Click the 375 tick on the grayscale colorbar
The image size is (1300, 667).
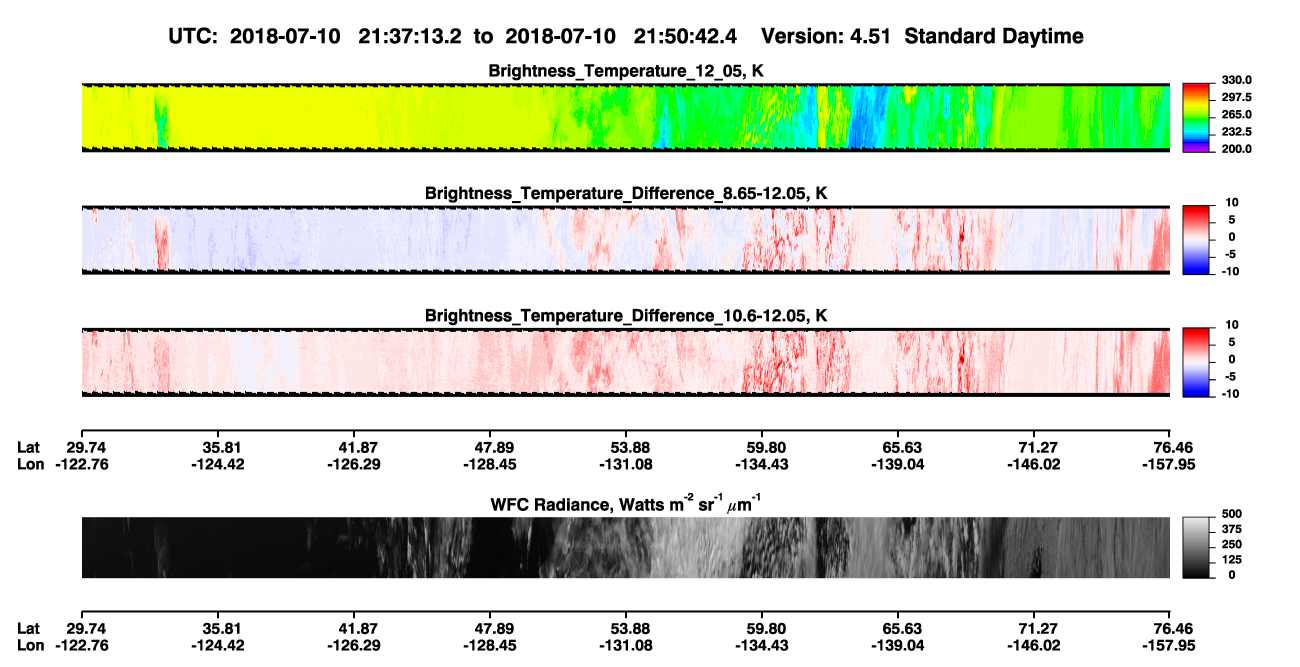(x=1232, y=531)
